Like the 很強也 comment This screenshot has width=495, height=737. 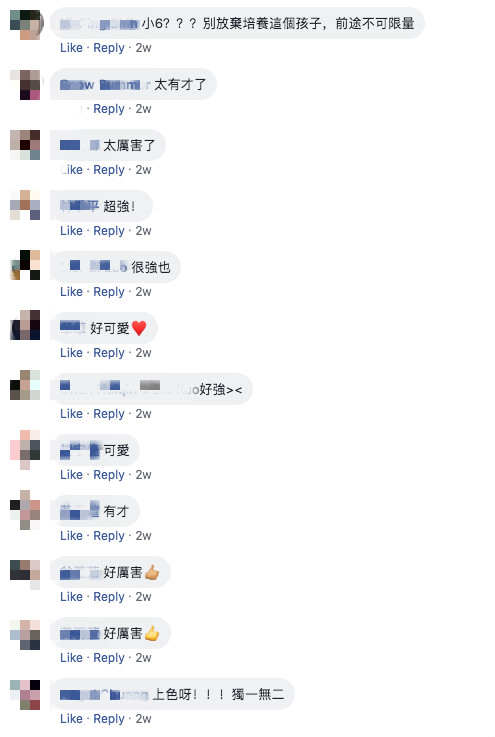tap(71, 292)
